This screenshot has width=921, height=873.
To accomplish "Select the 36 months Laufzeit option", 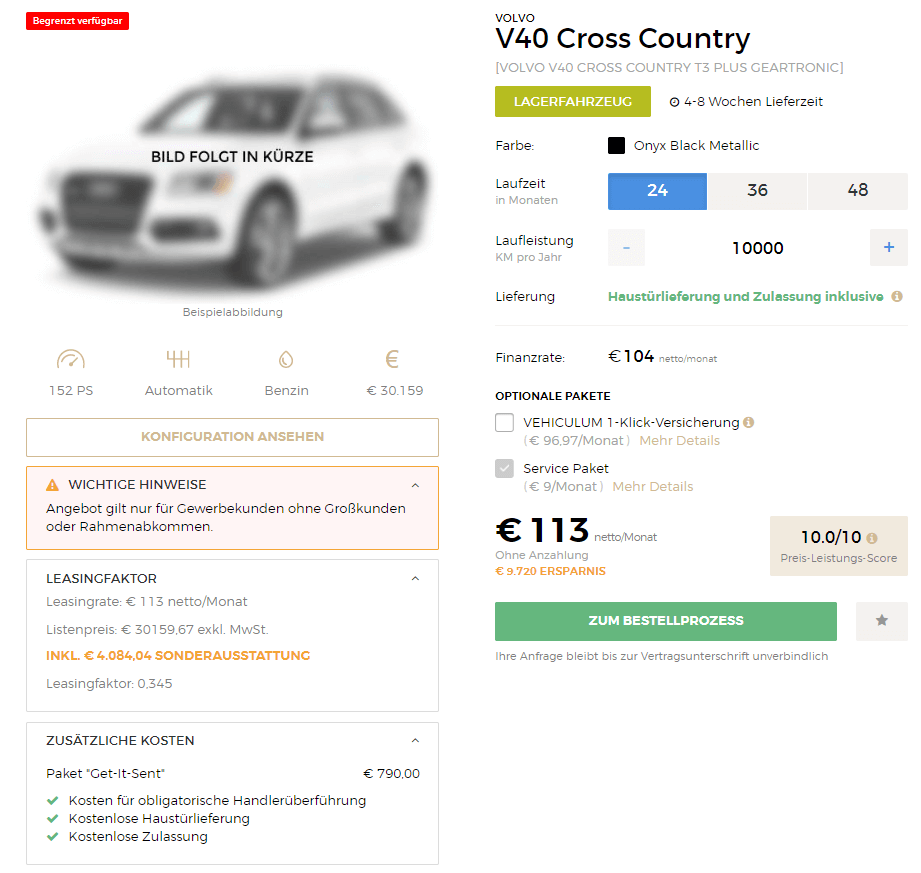I will 757,191.
